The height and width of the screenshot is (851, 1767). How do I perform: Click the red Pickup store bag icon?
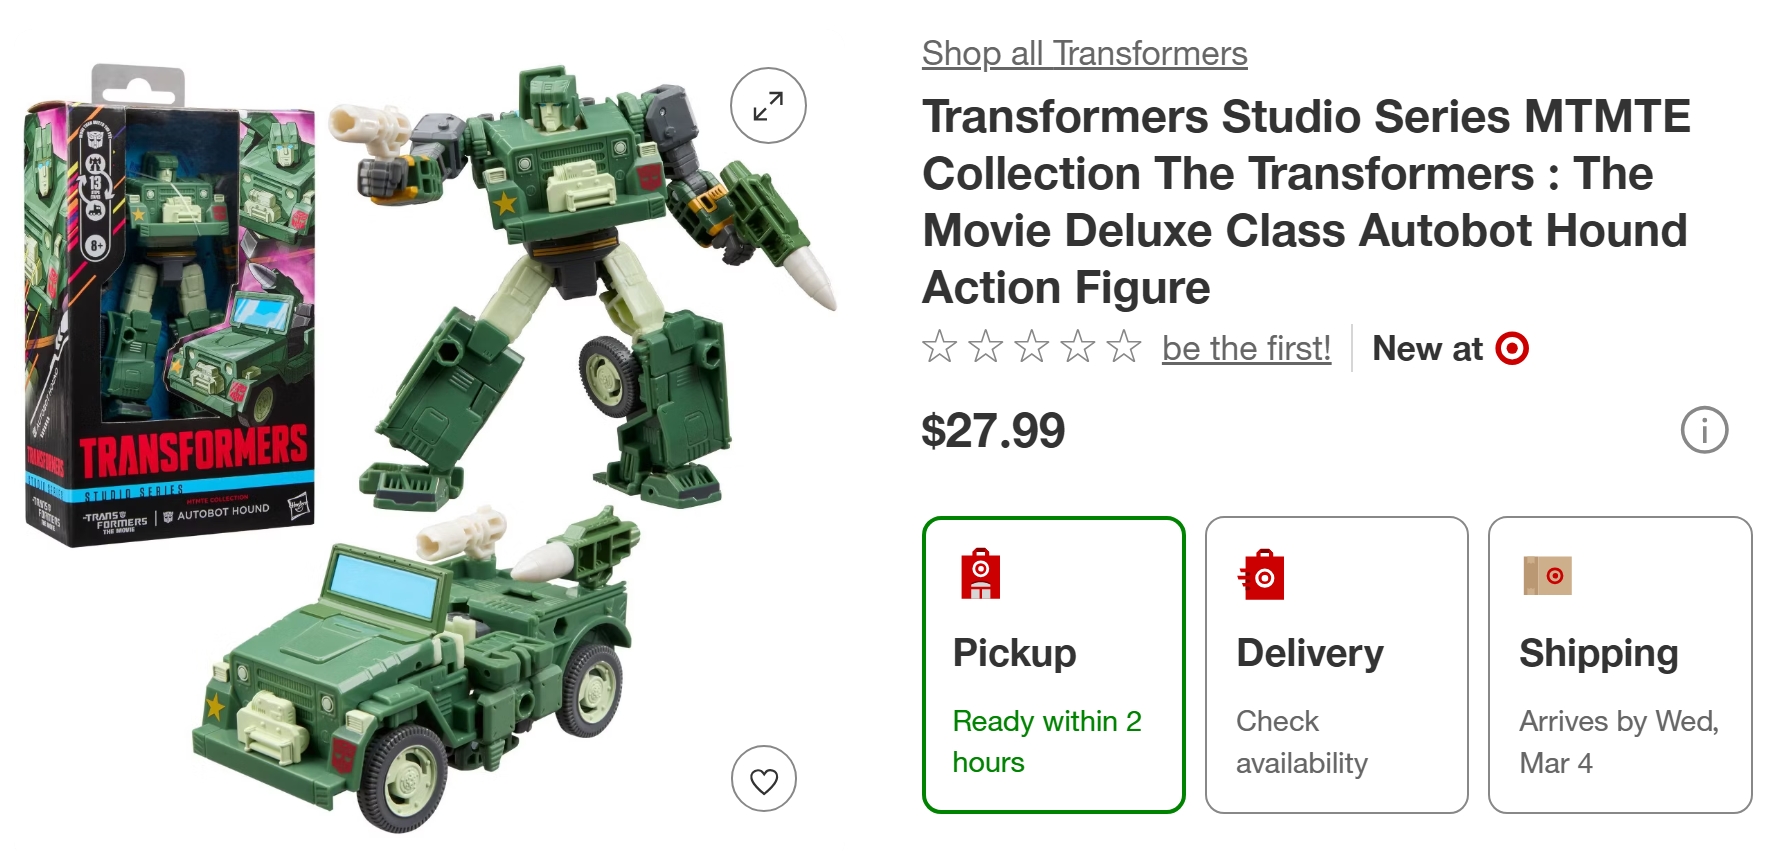pyautogui.click(x=980, y=574)
